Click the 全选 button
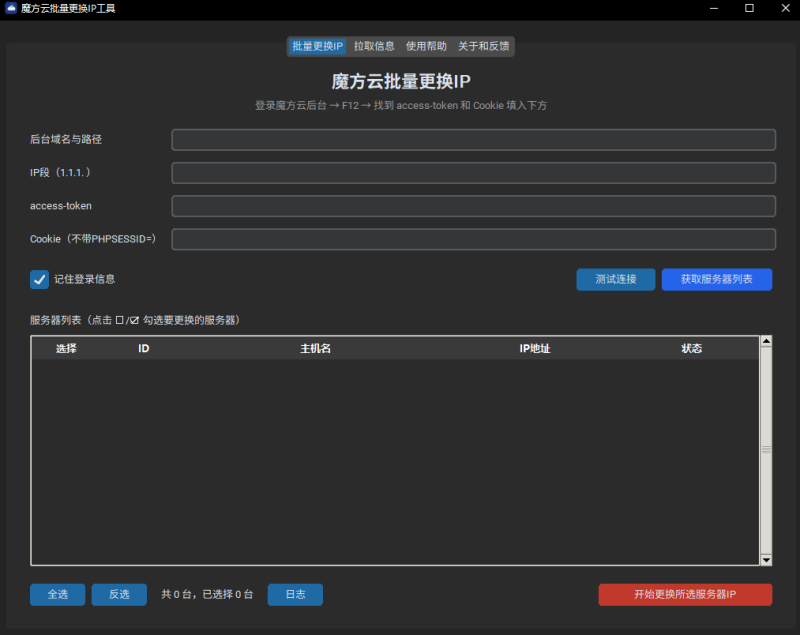This screenshot has height=635, width=800. 58,595
